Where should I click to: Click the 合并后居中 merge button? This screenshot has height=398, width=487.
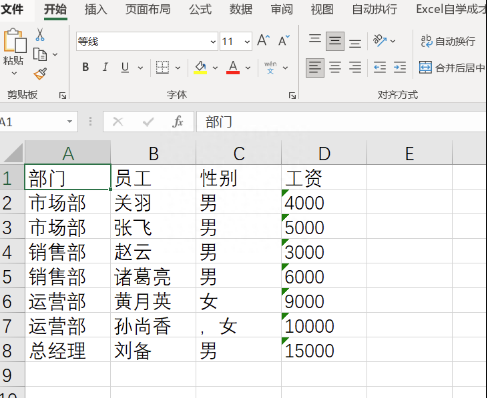(x=452, y=68)
